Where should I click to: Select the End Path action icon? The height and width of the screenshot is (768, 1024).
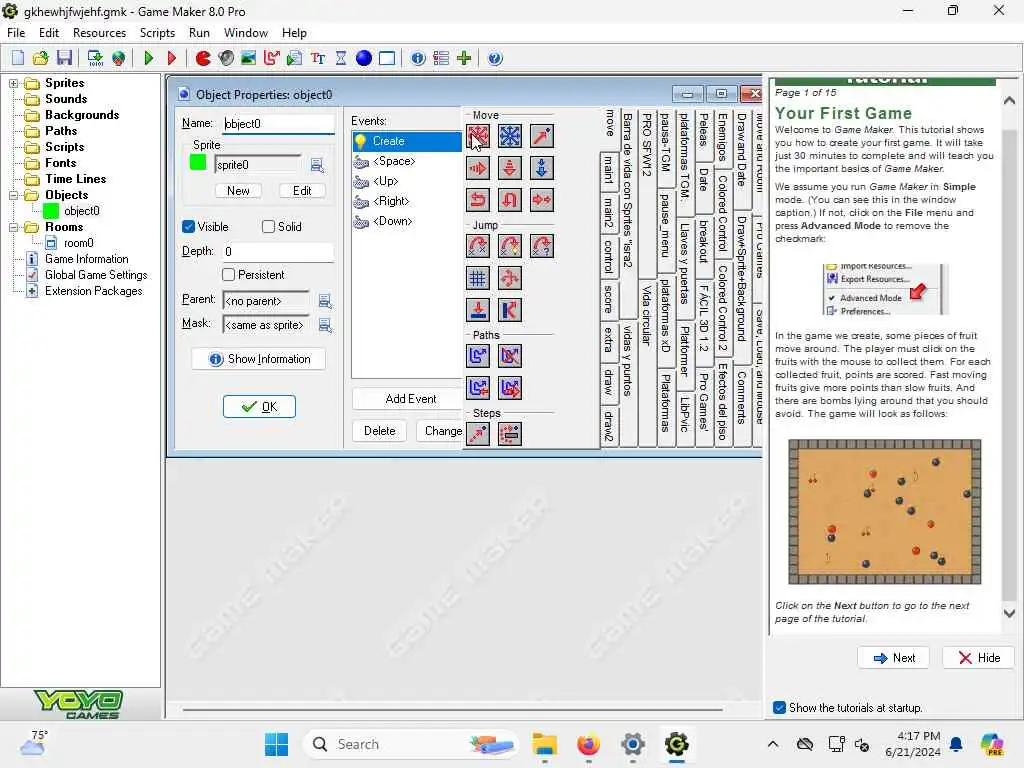point(510,356)
